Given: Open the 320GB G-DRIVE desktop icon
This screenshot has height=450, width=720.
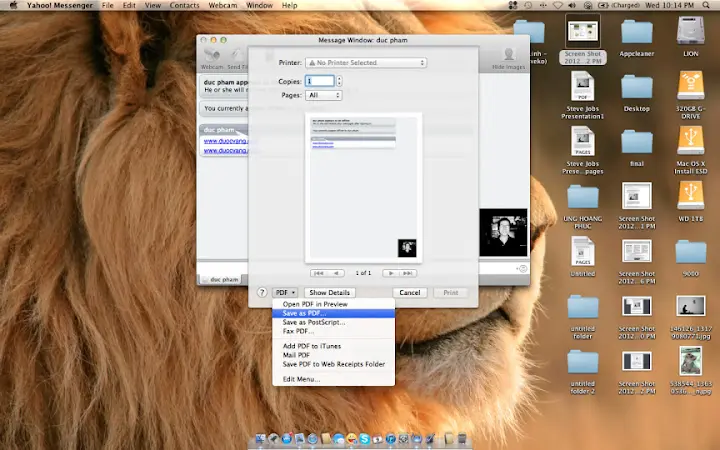Looking at the screenshot, I should [691, 85].
